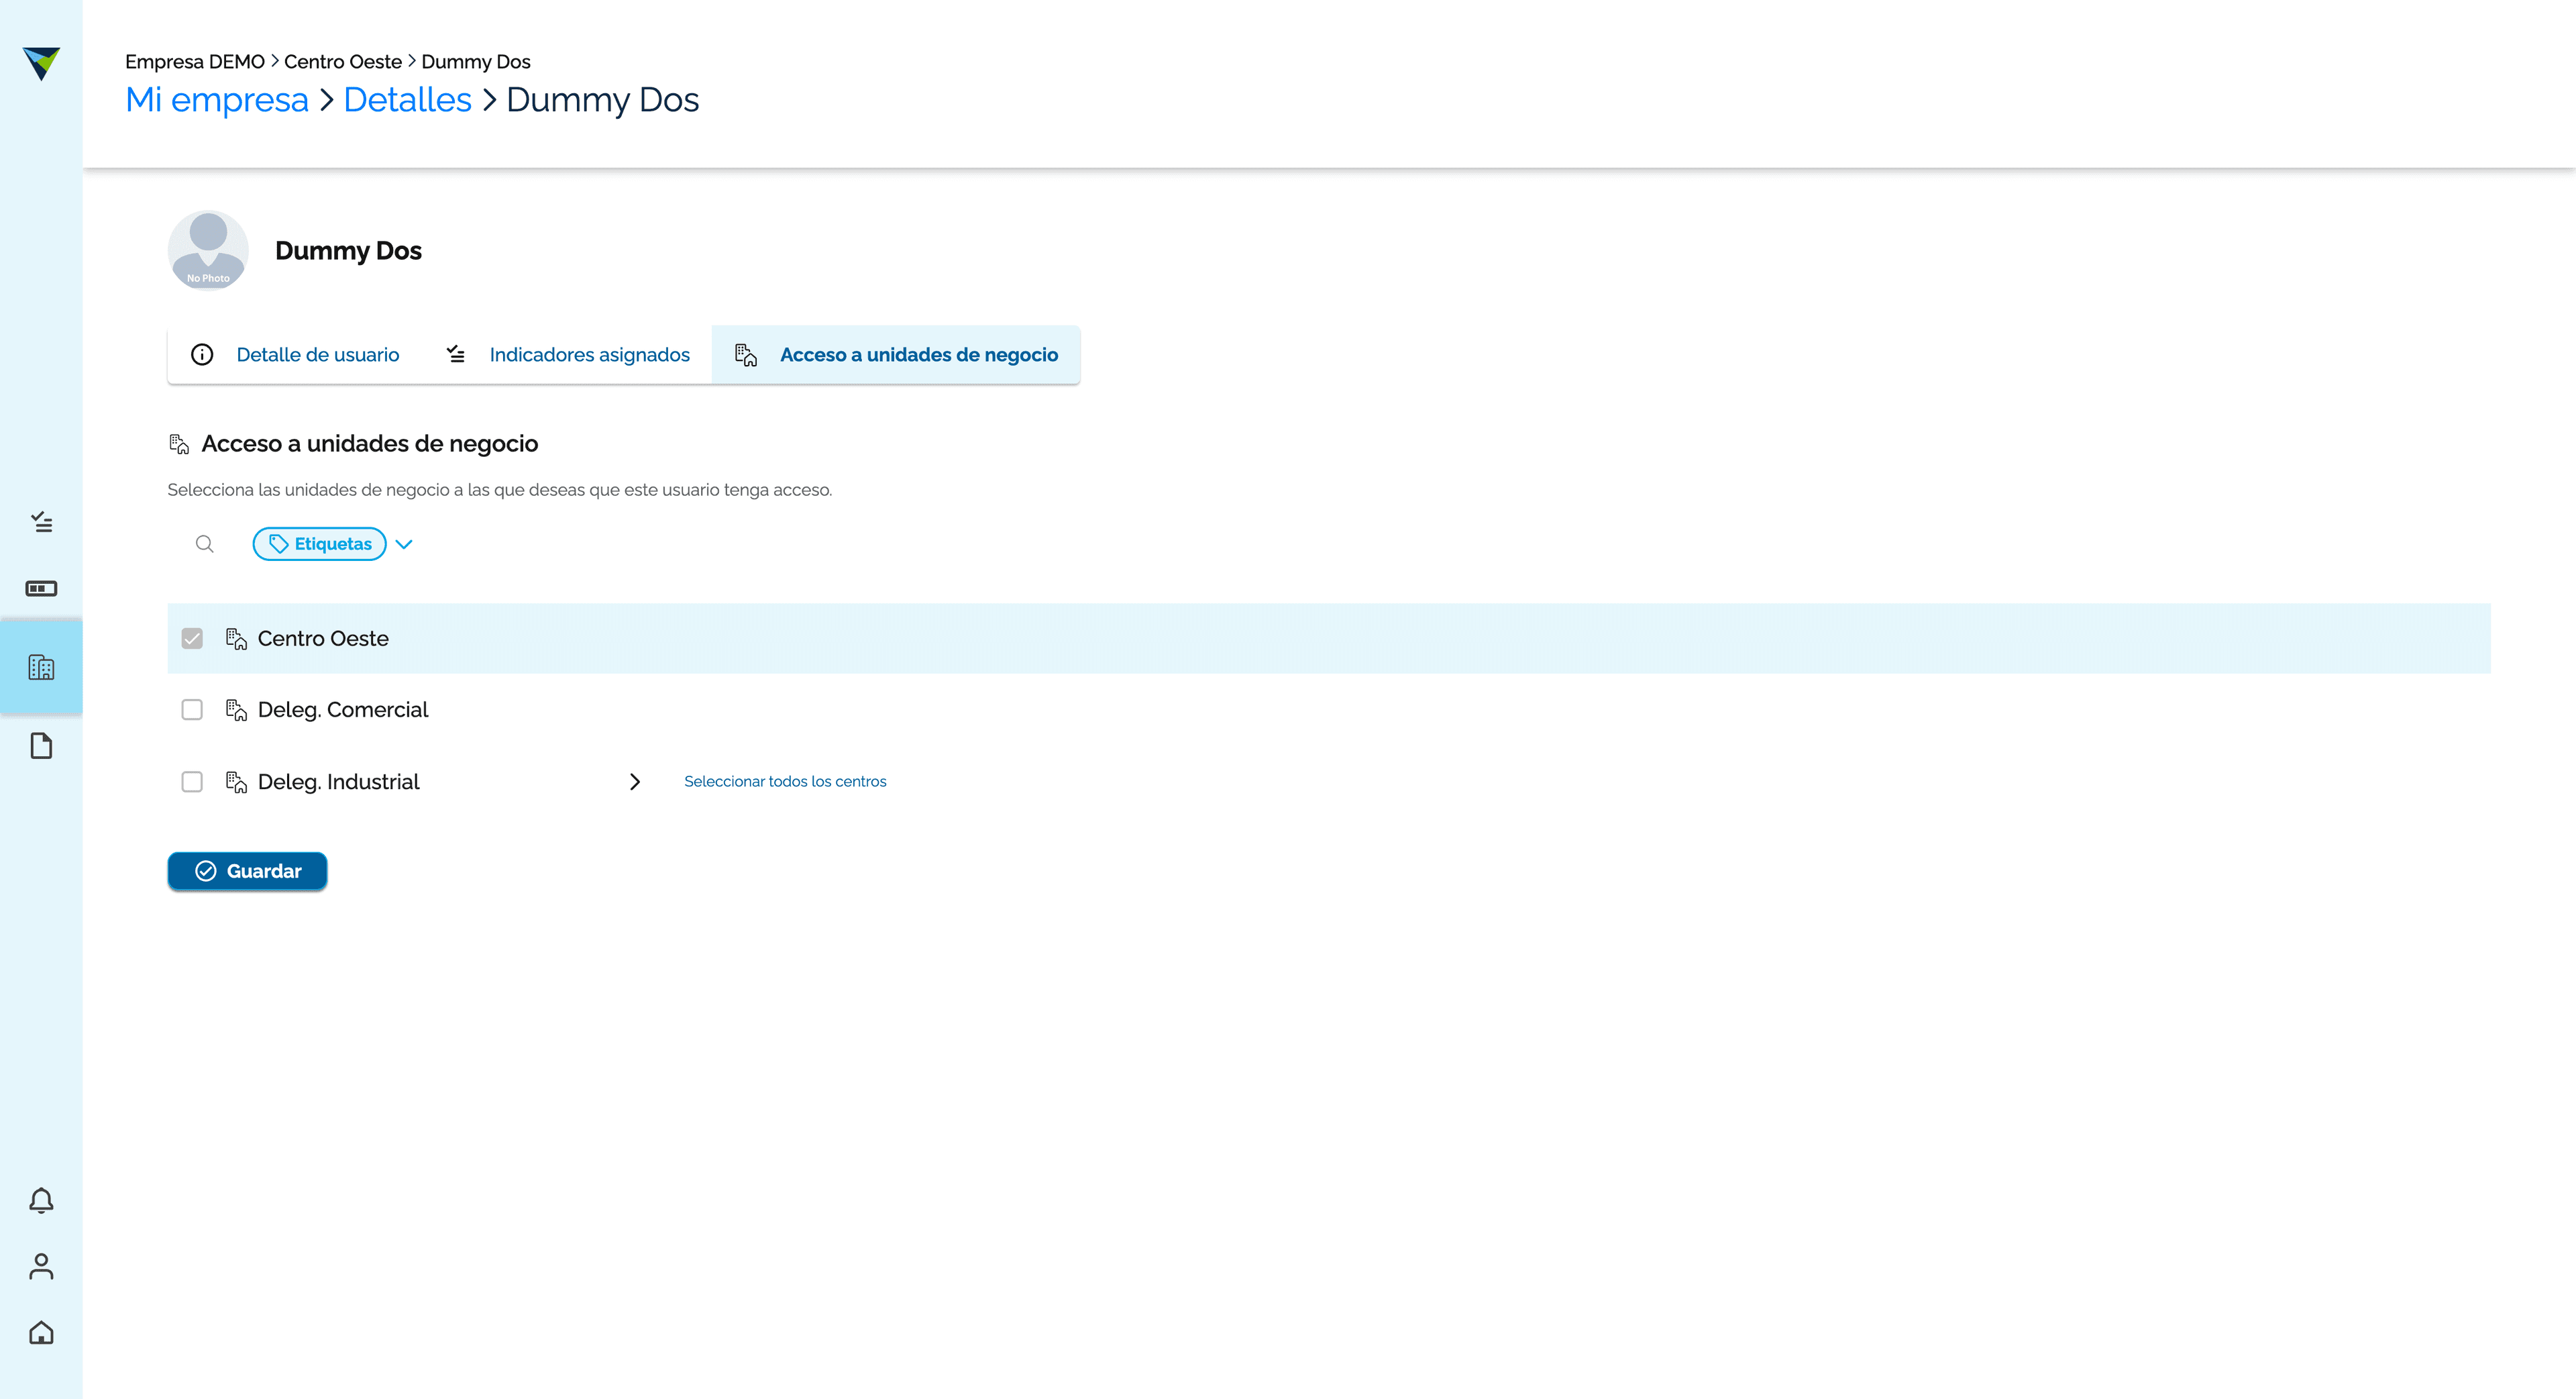Switch to Indicadores asignados tab
The height and width of the screenshot is (1399, 2576).
coord(567,355)
